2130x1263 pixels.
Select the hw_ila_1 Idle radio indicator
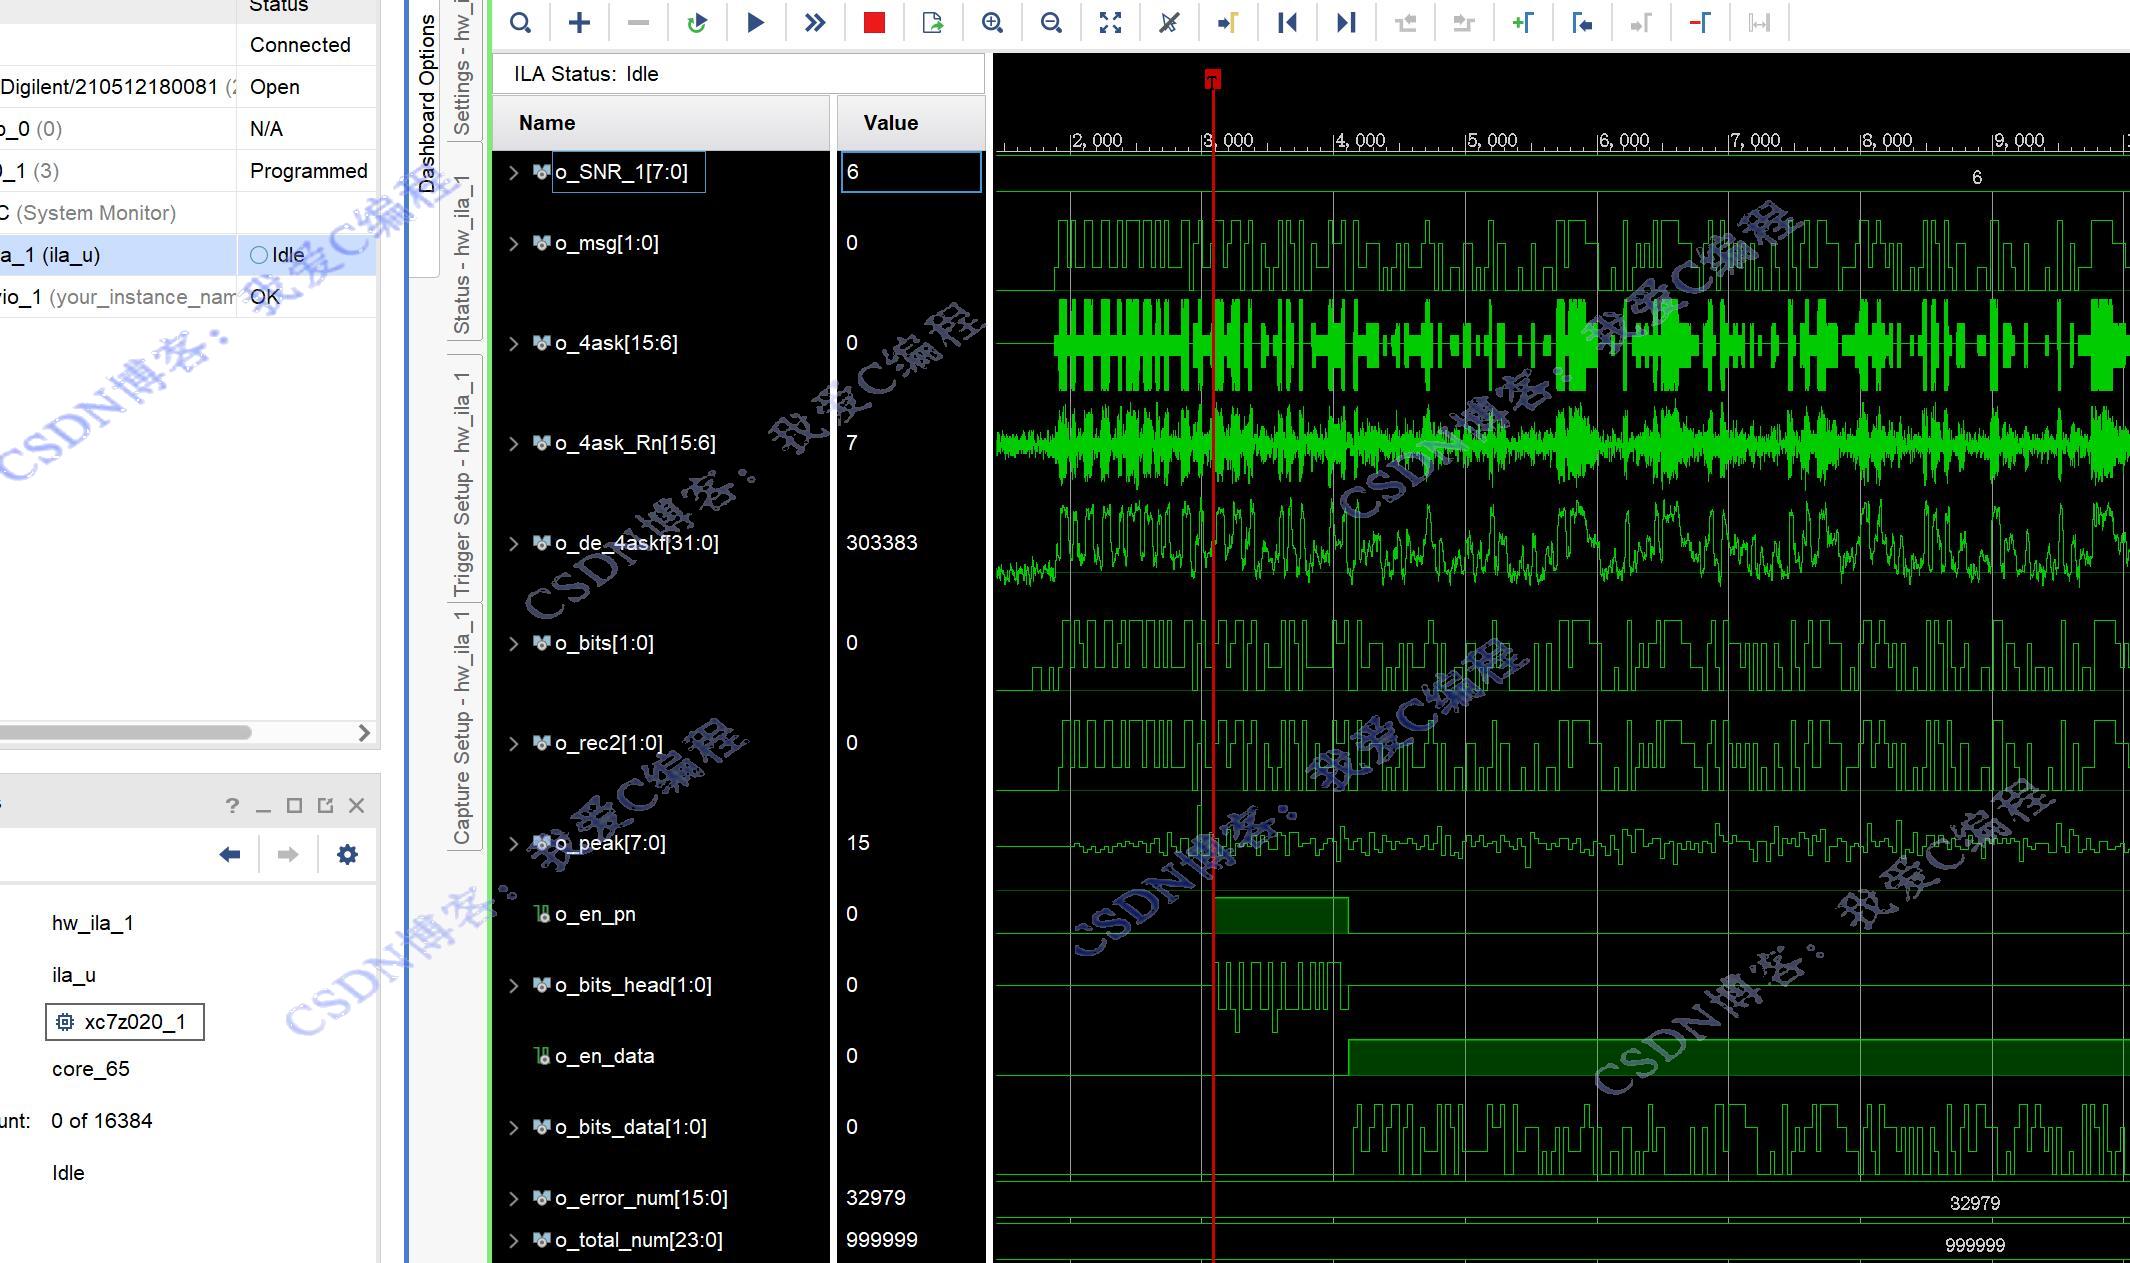point(259,255)
